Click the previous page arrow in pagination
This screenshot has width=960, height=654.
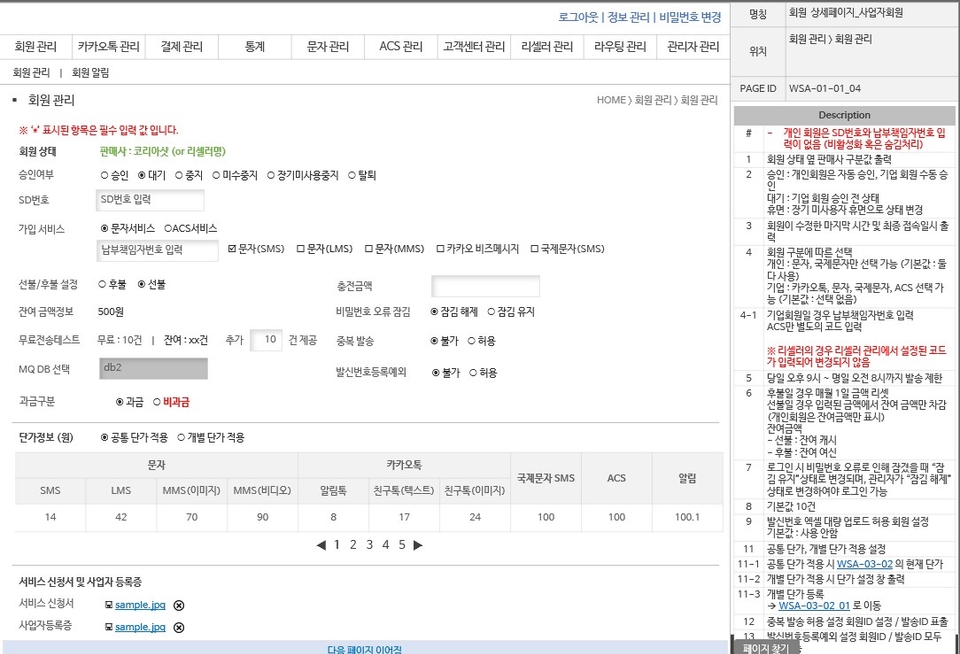click(320, 544)
